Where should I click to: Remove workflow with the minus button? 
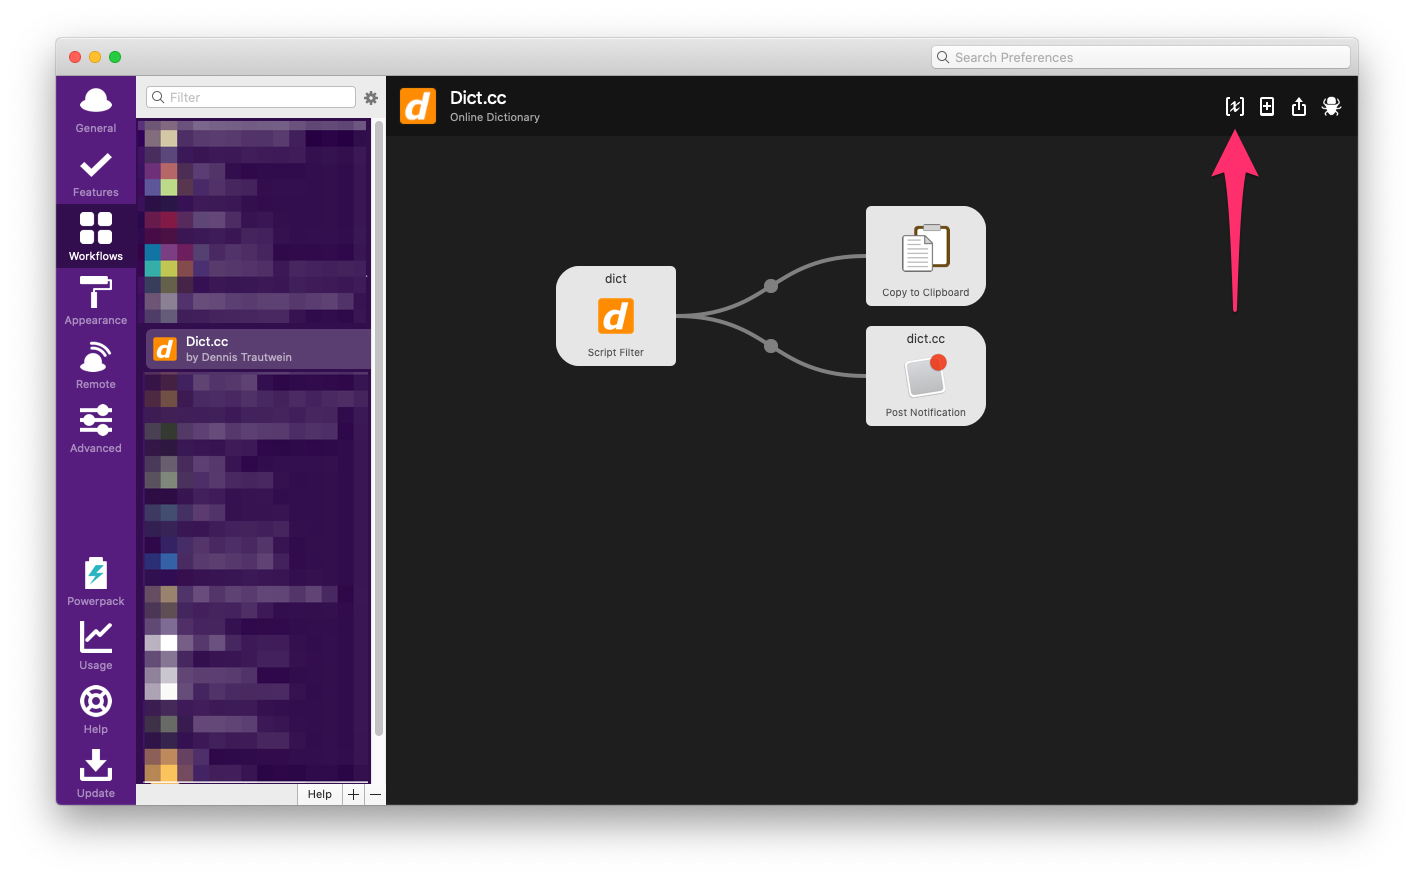(375, 794)
